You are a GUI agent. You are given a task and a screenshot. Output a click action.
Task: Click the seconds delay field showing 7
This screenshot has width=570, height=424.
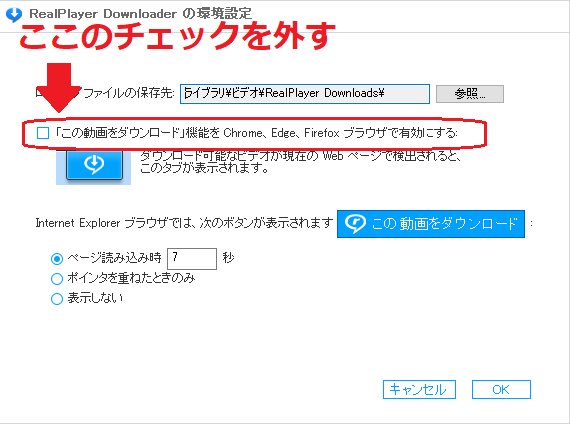192,259
